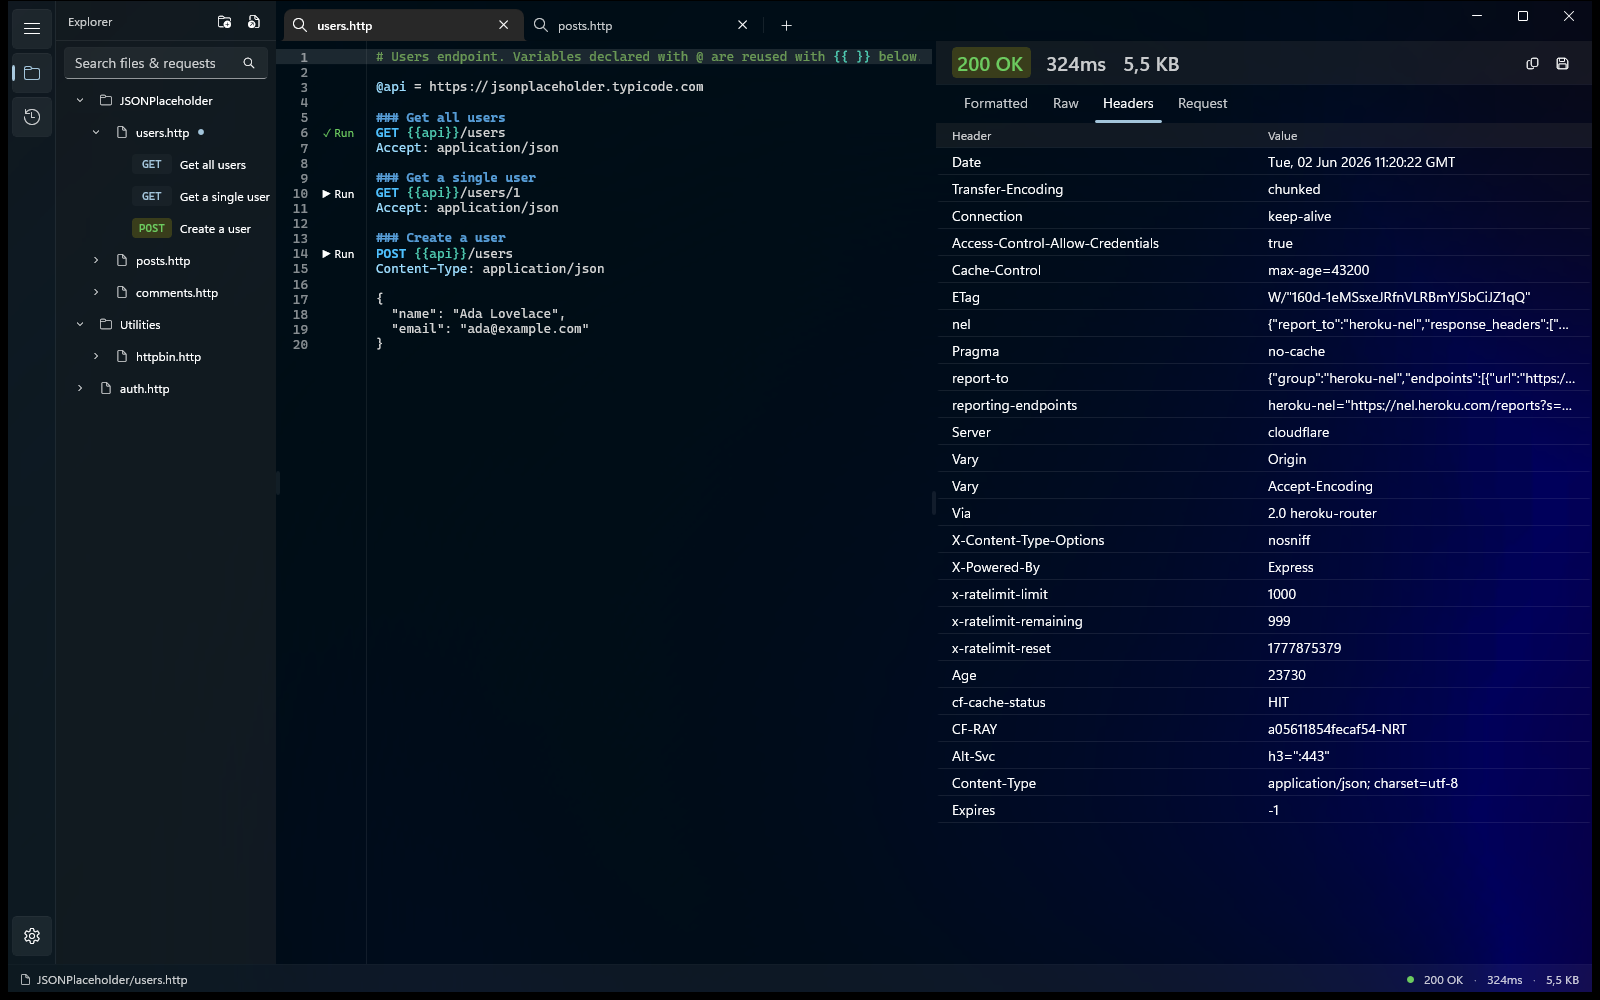Create a new file in Explorer
The image size is (1600, 1000).
[x=254, y=22]
